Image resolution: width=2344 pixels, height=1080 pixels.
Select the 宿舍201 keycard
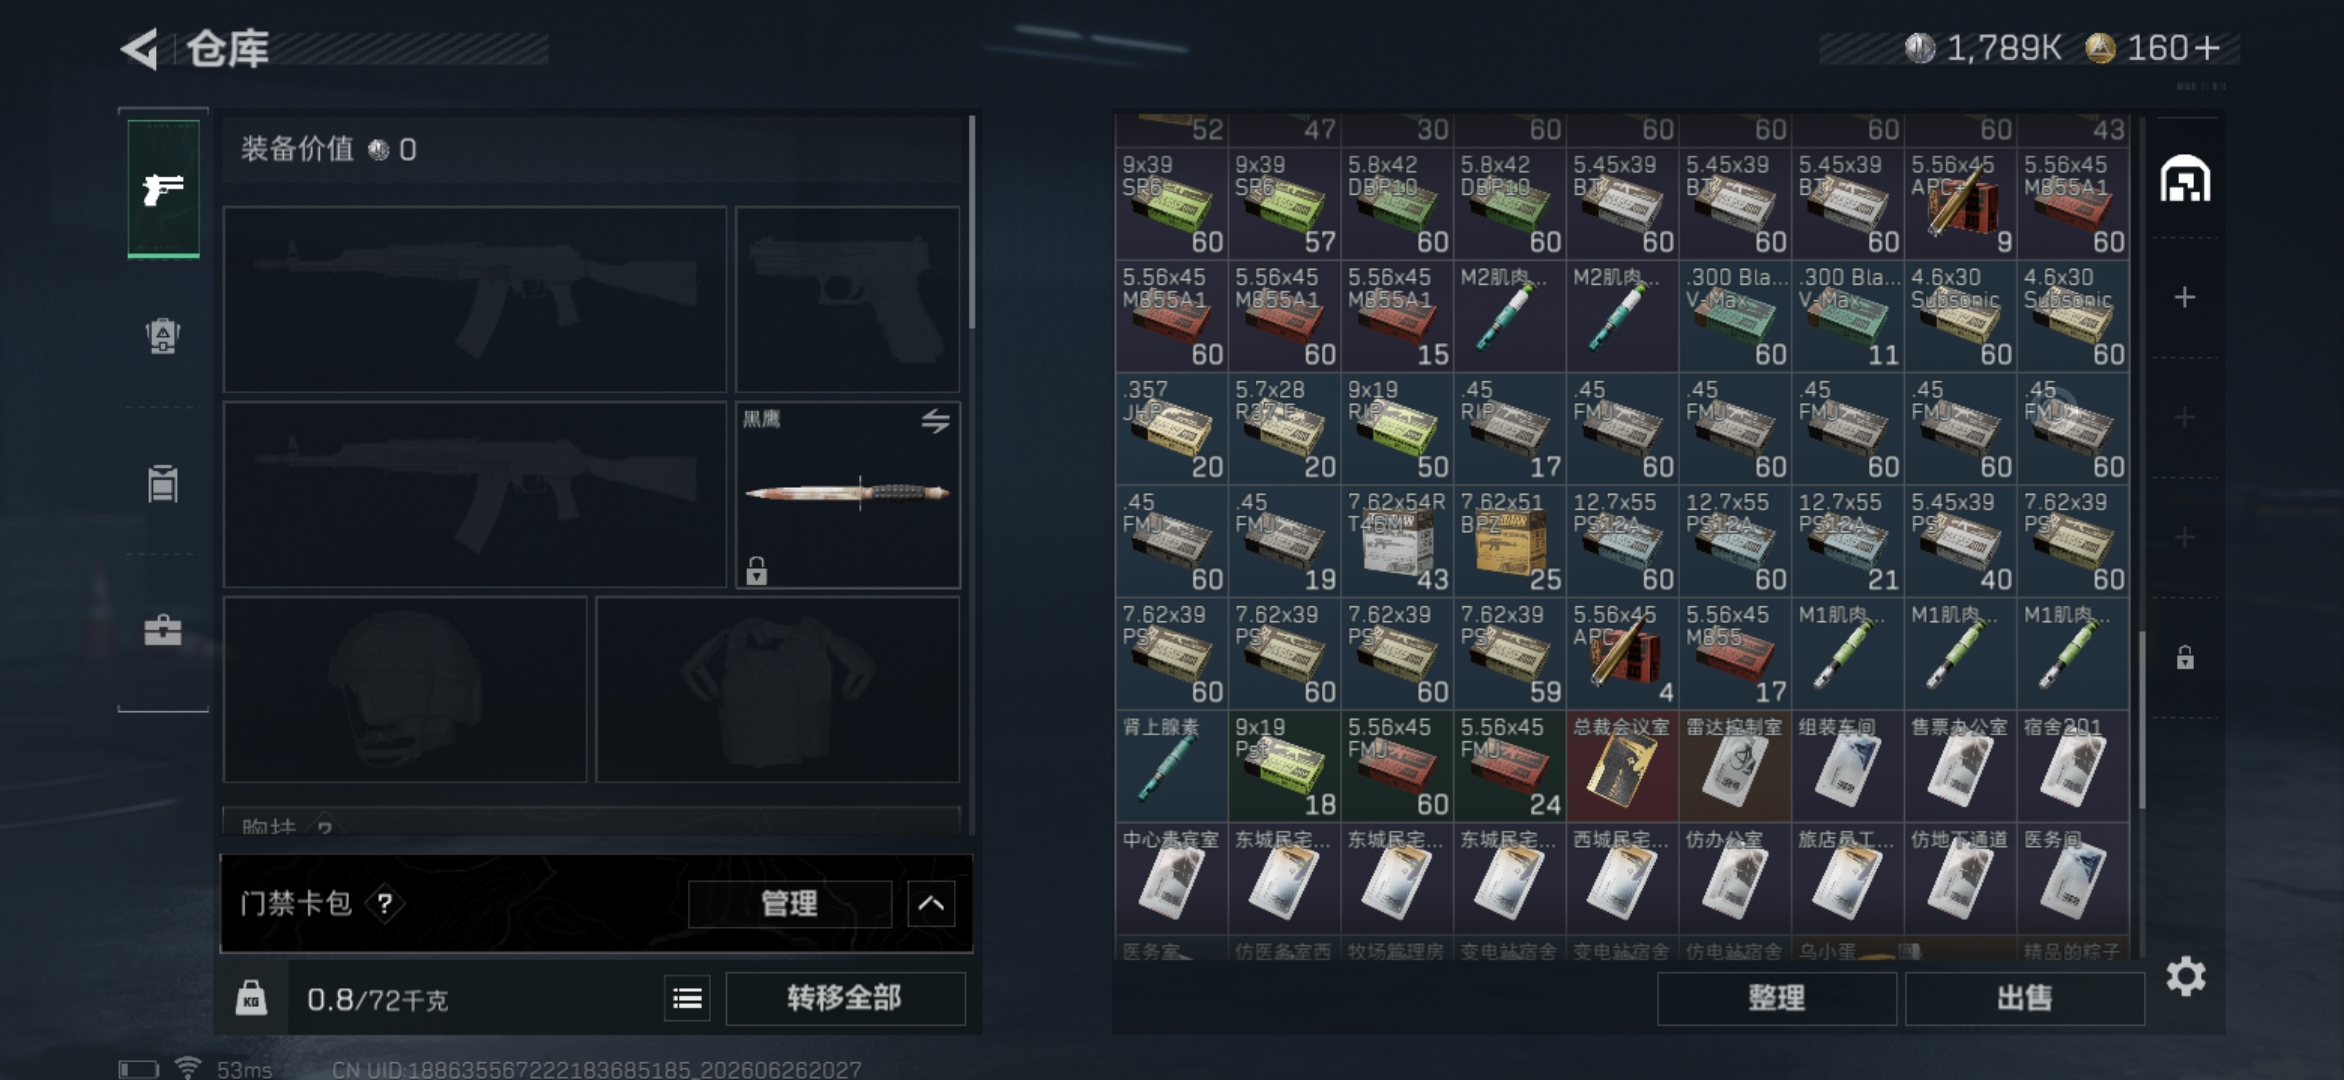coord(2073,766)
